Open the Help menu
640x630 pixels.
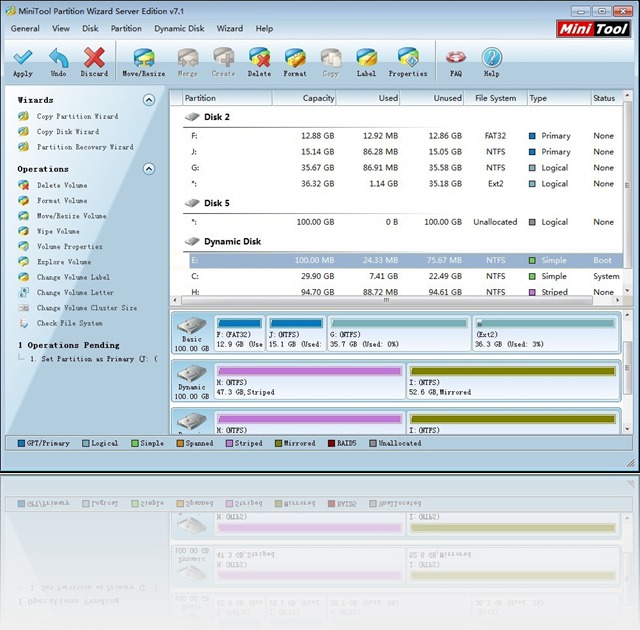[264, 29]
